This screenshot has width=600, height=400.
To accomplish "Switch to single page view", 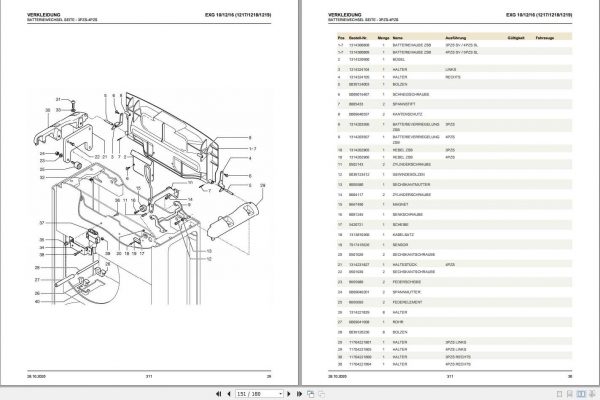I will point(559,394).
